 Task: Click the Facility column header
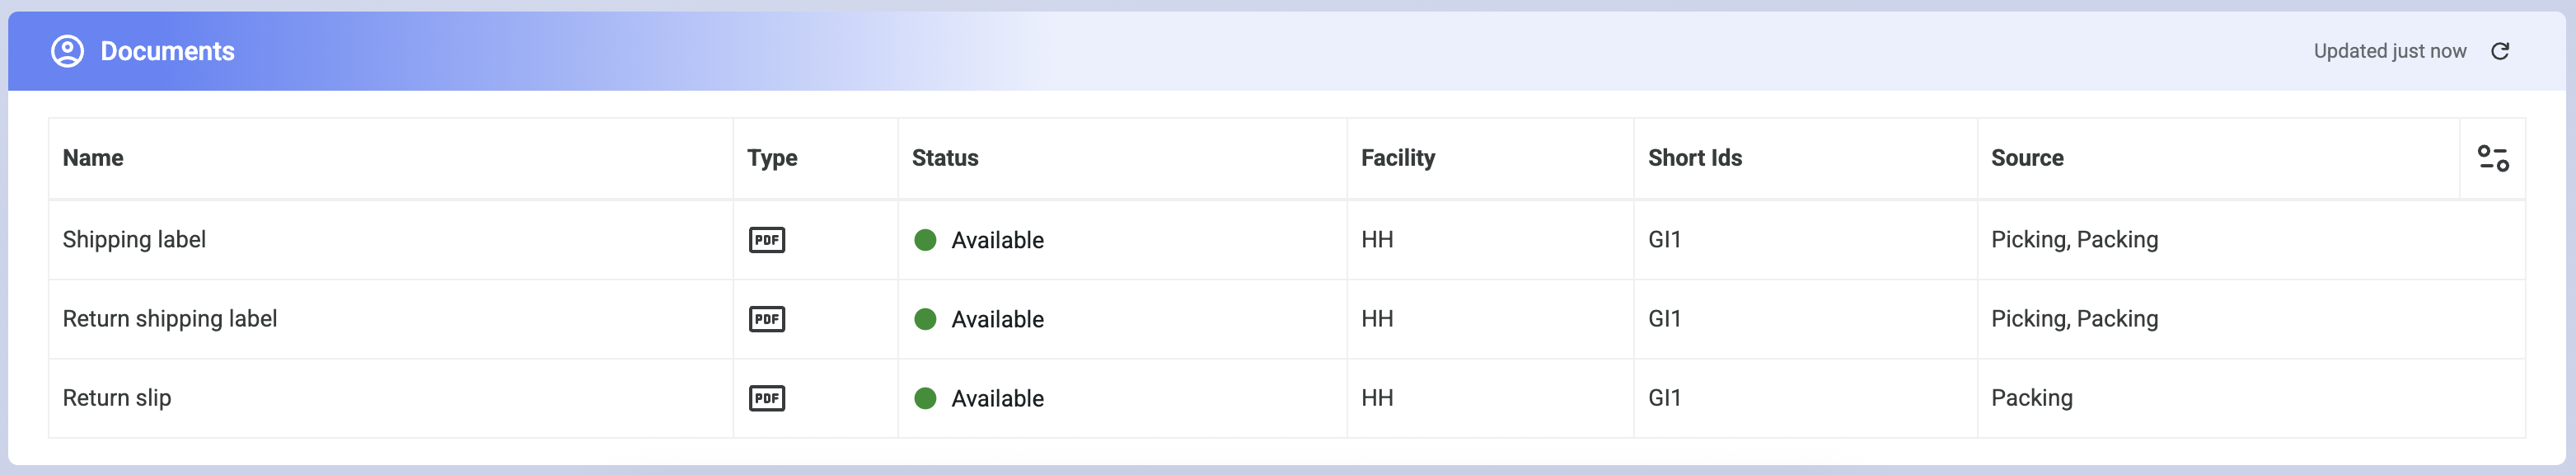(1397, 158)
